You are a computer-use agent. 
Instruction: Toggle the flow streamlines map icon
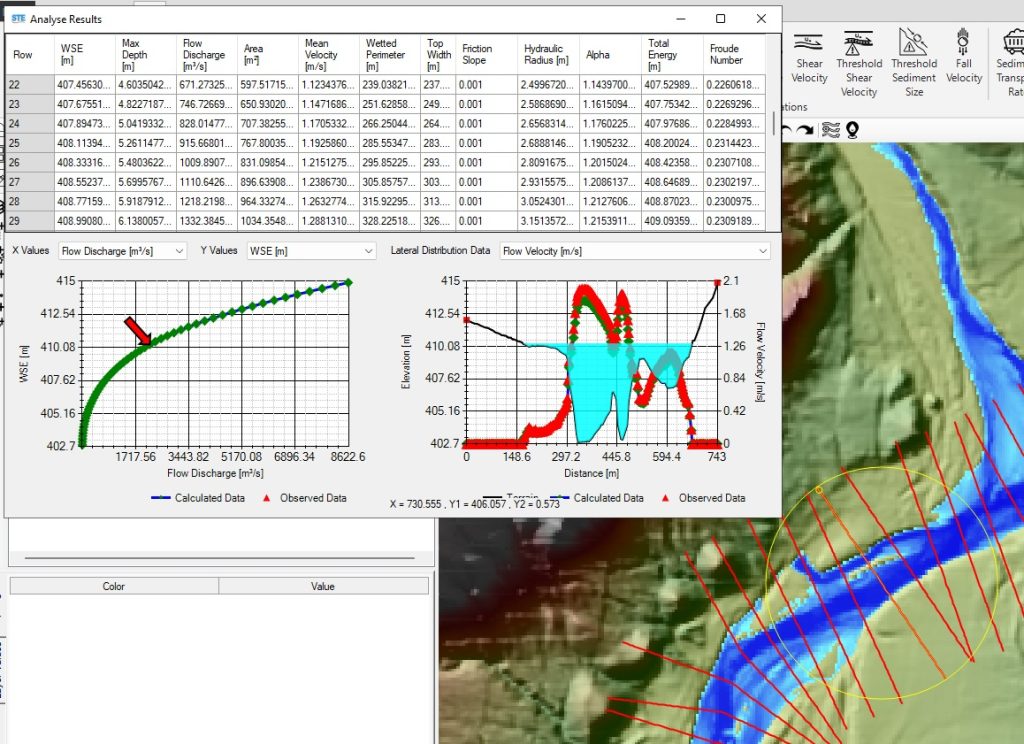point(829,129)
